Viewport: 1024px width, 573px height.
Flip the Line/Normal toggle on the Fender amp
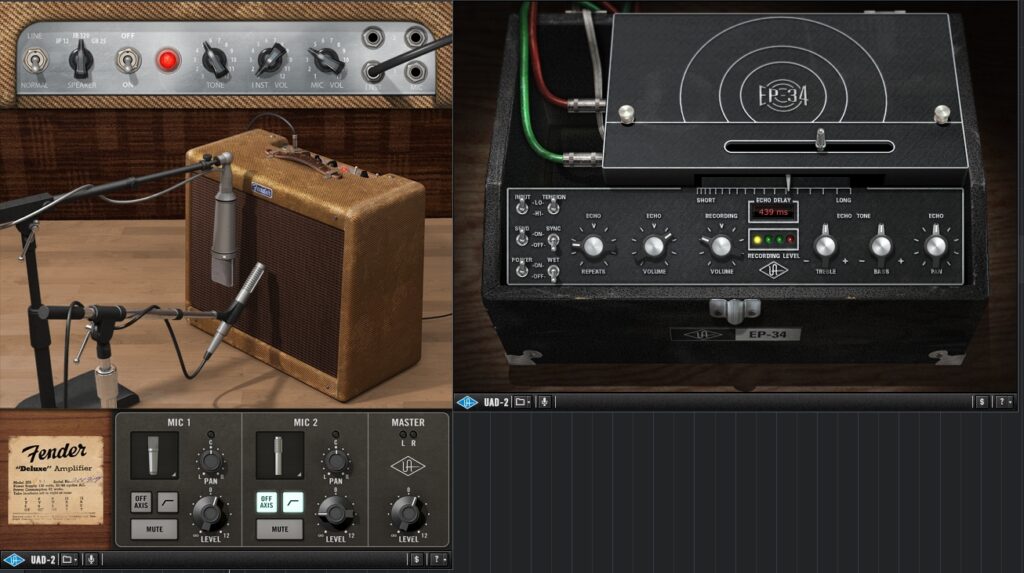[34, 61]
